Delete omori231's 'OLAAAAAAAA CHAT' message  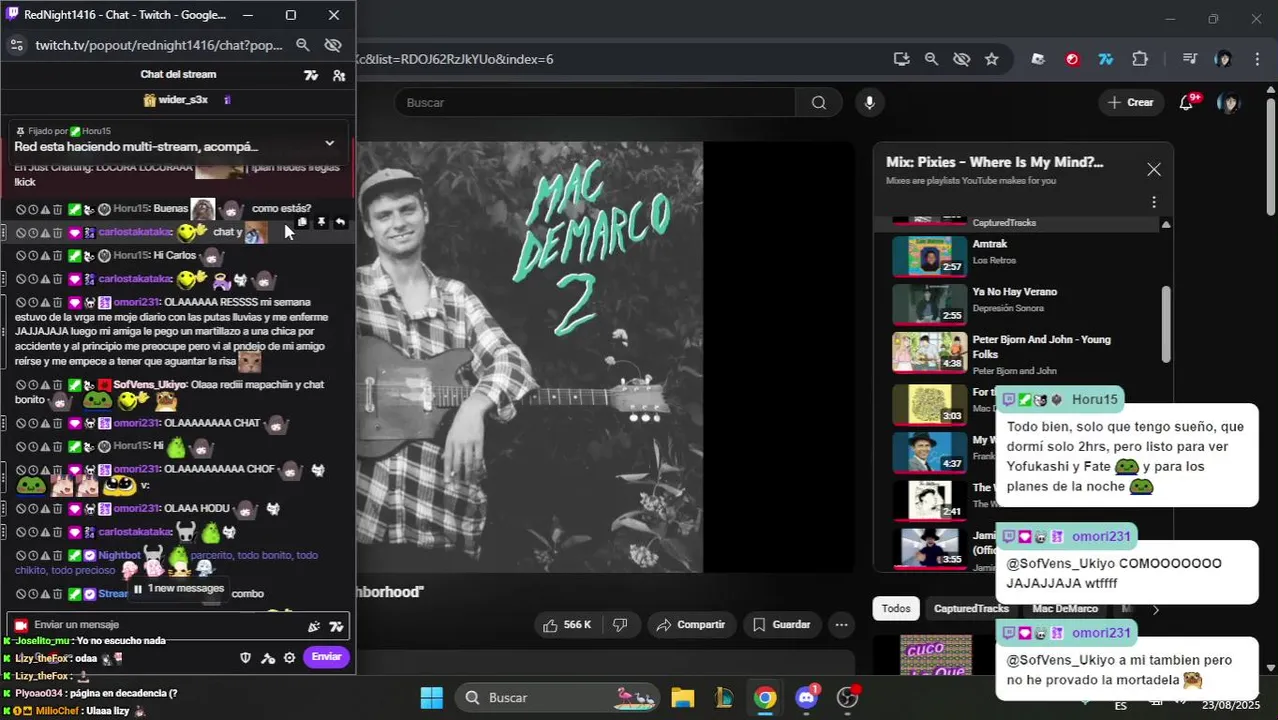[58, 424]
